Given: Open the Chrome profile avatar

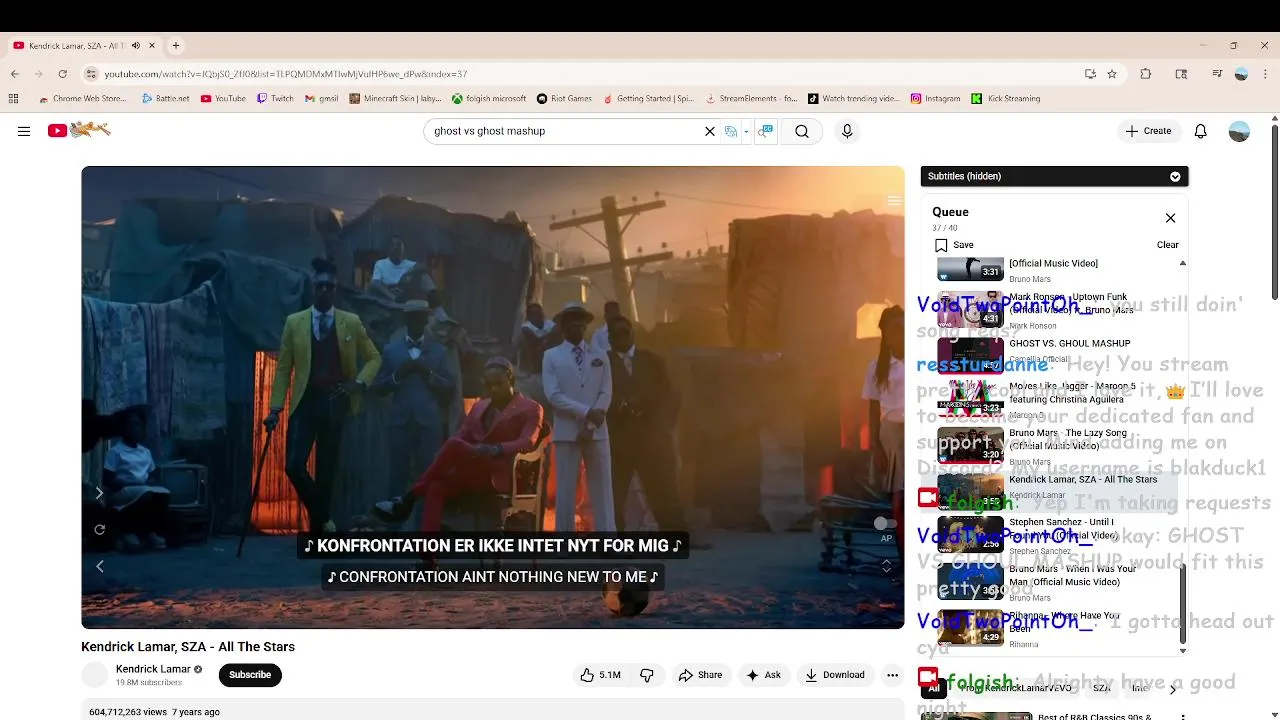Looking at the screenshot, I should 1241,74.
